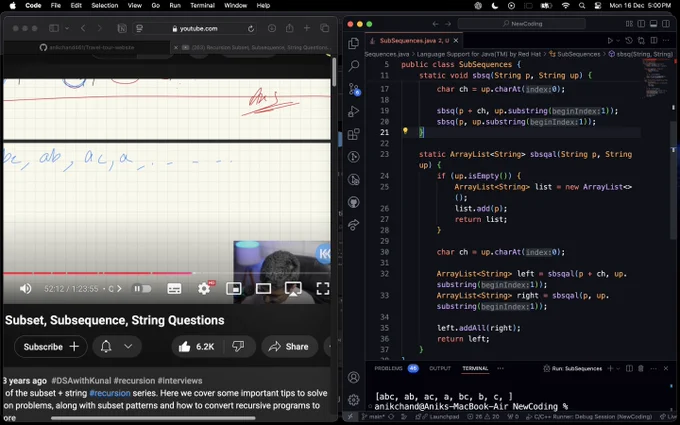The image size is (680, 425).
Task: Dislike the YouTube video
Action: coord(238,347)
